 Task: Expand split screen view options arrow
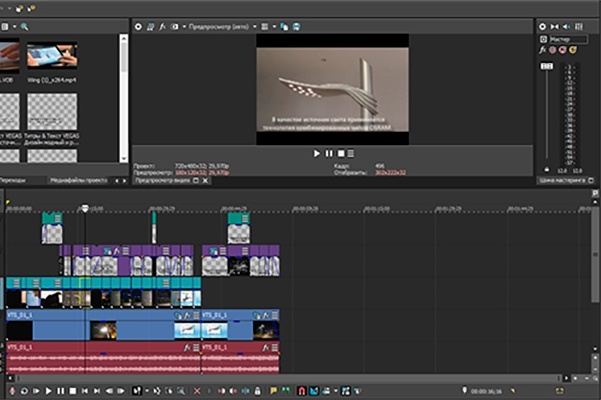184,26
